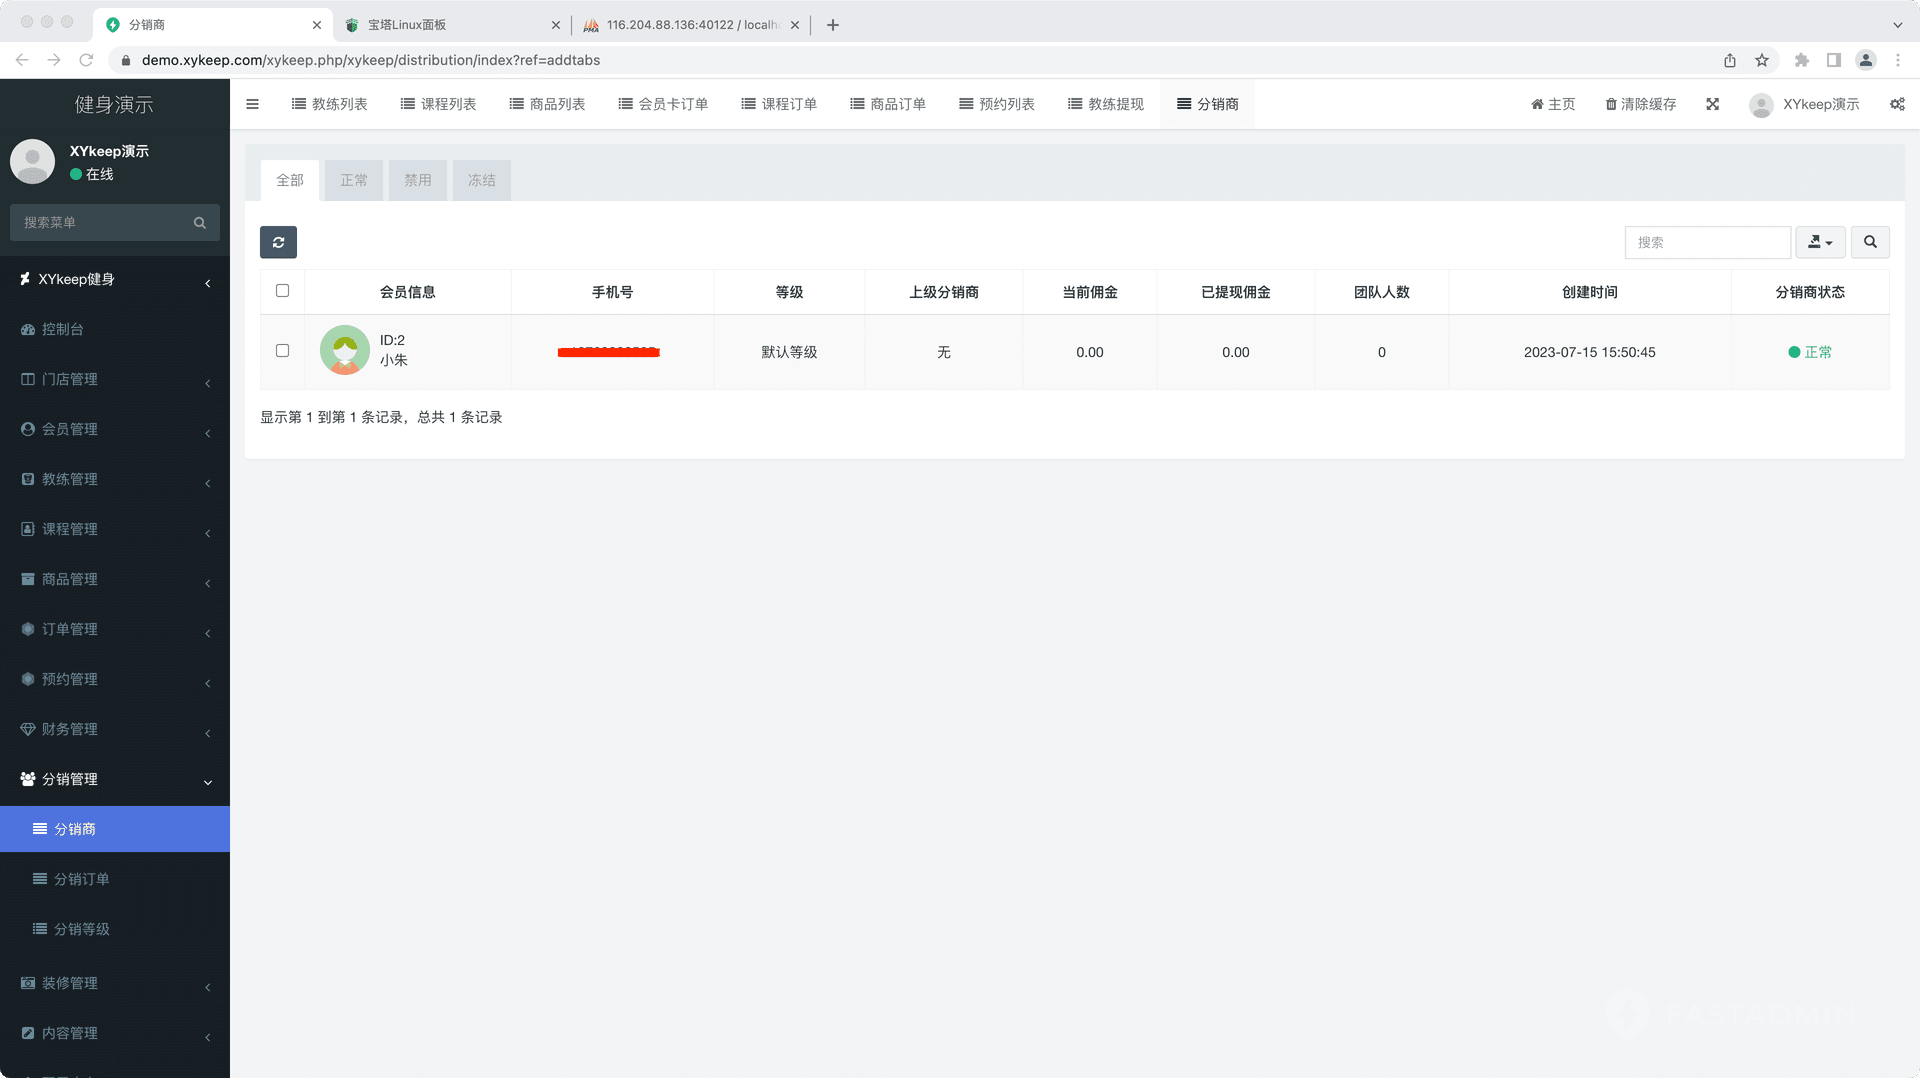Open the export dropdown button
Viewport: 1920px width, 1078px height.
click(x=1820, y=242)
